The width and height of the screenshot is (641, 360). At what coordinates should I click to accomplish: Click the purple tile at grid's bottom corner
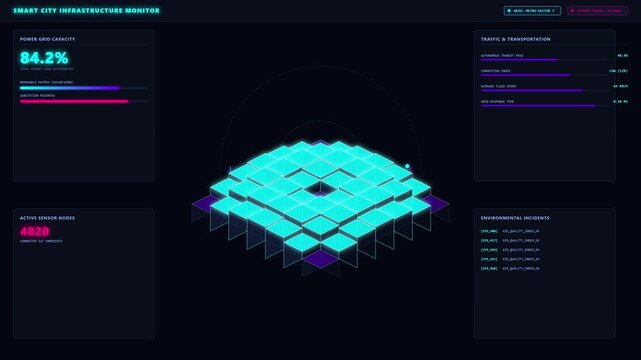[x=320, y=259]
